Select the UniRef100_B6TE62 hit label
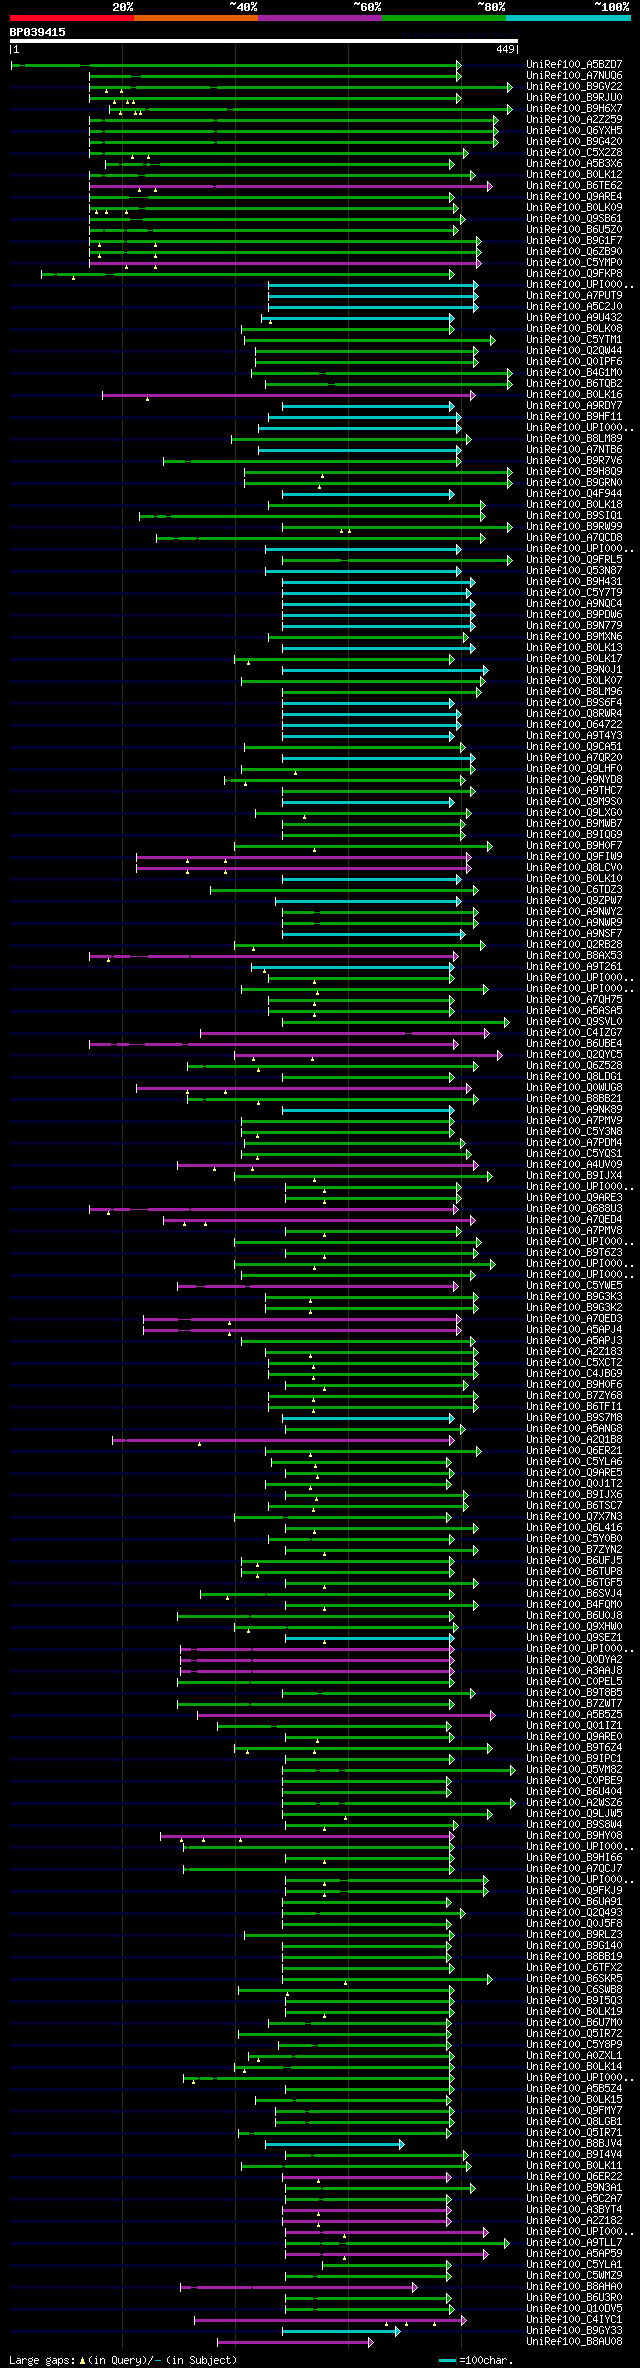 click(574, 185)
